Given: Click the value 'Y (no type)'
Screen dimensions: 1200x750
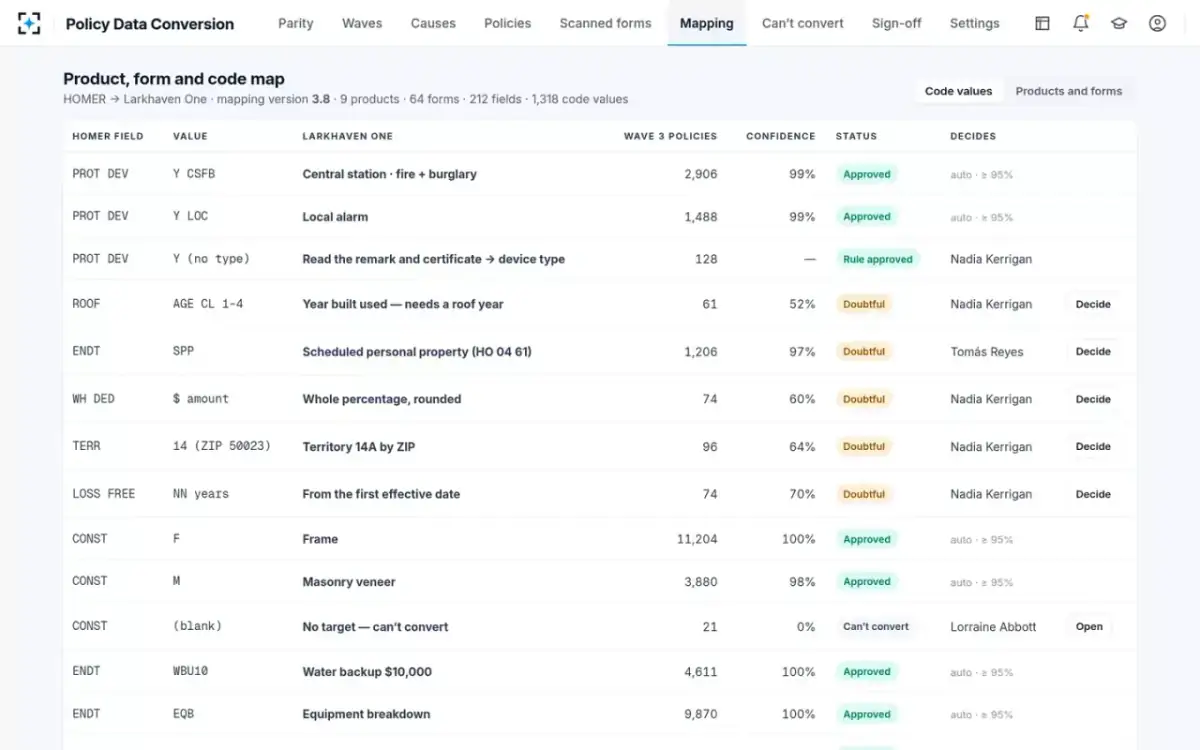Looking at the screenshot, I should point(211,259).
